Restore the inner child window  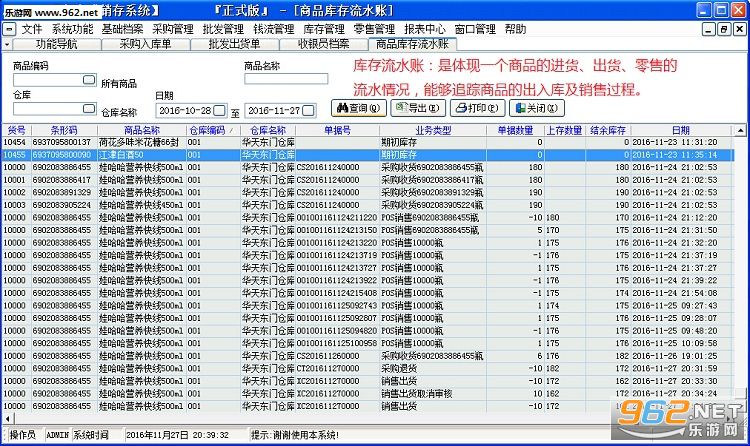pos(724,29)
